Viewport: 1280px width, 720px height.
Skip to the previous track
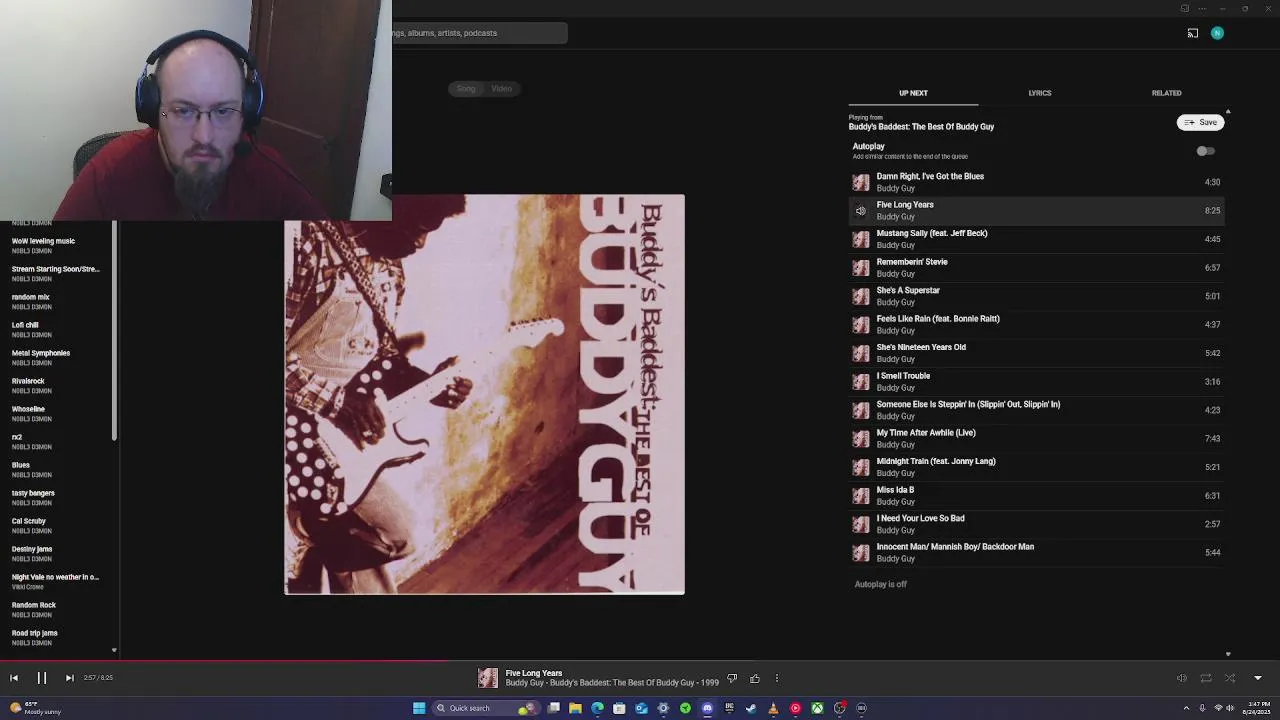point(14,678)
